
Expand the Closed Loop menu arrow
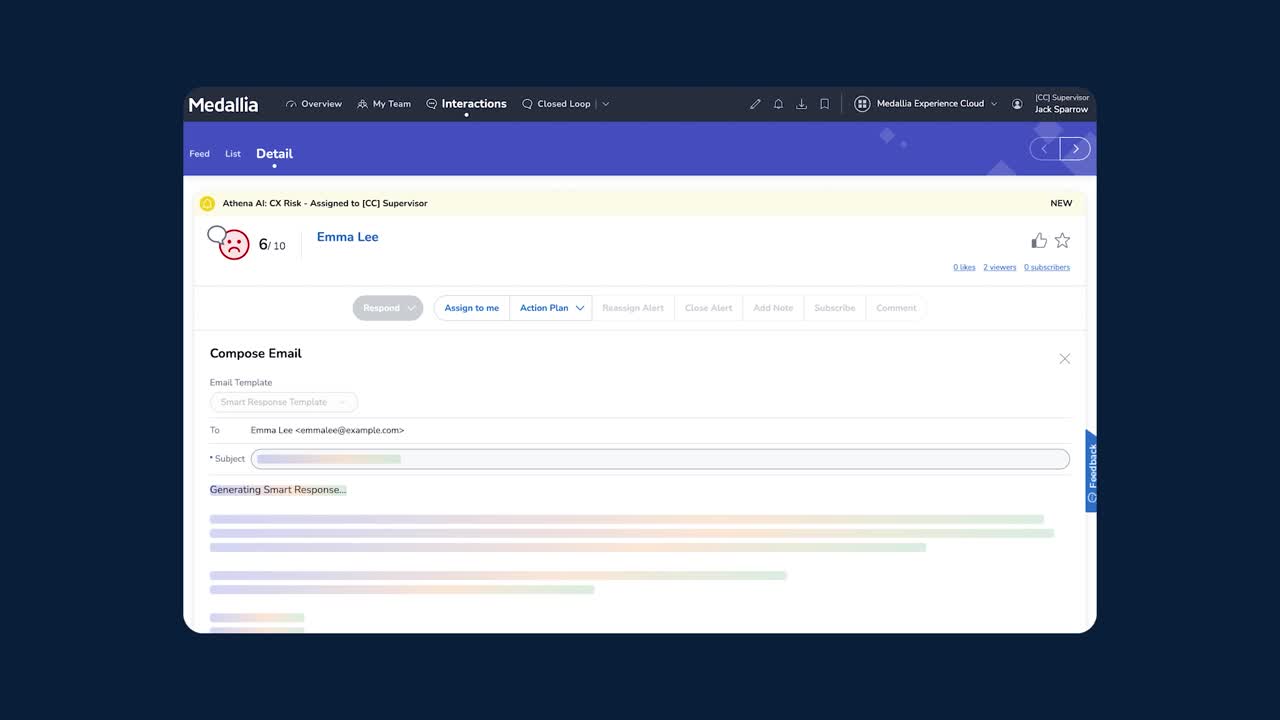[605, 104]
